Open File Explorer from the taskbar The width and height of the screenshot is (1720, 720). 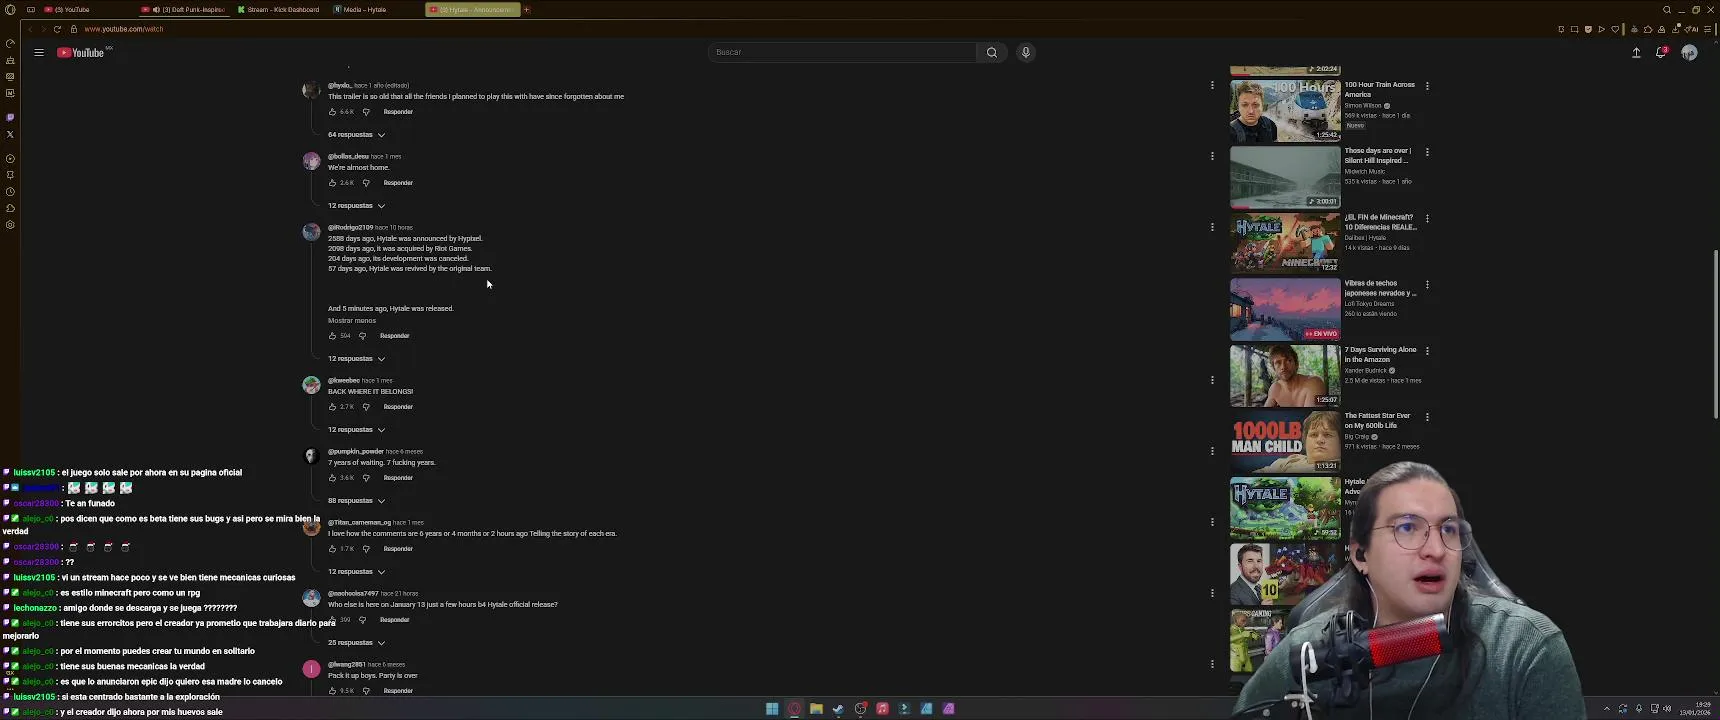pos(816,709)
